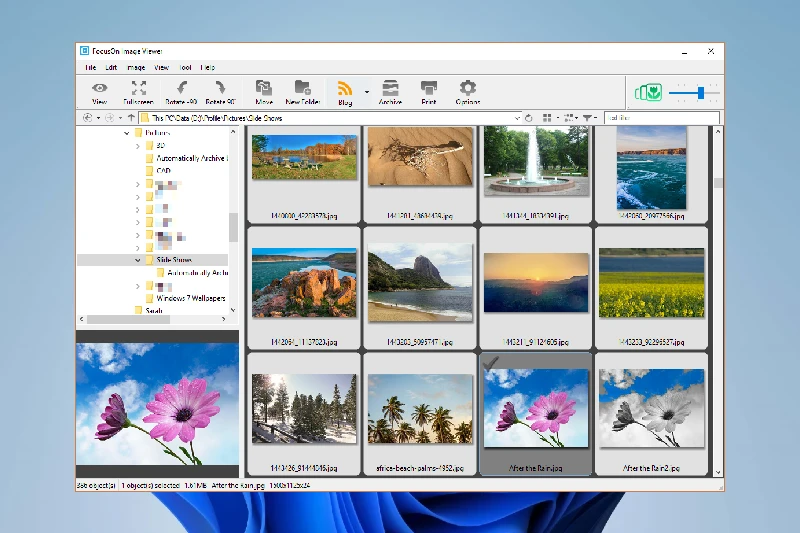
Task: Click the Move toolbar icon
Action: [x=264, y=90]
